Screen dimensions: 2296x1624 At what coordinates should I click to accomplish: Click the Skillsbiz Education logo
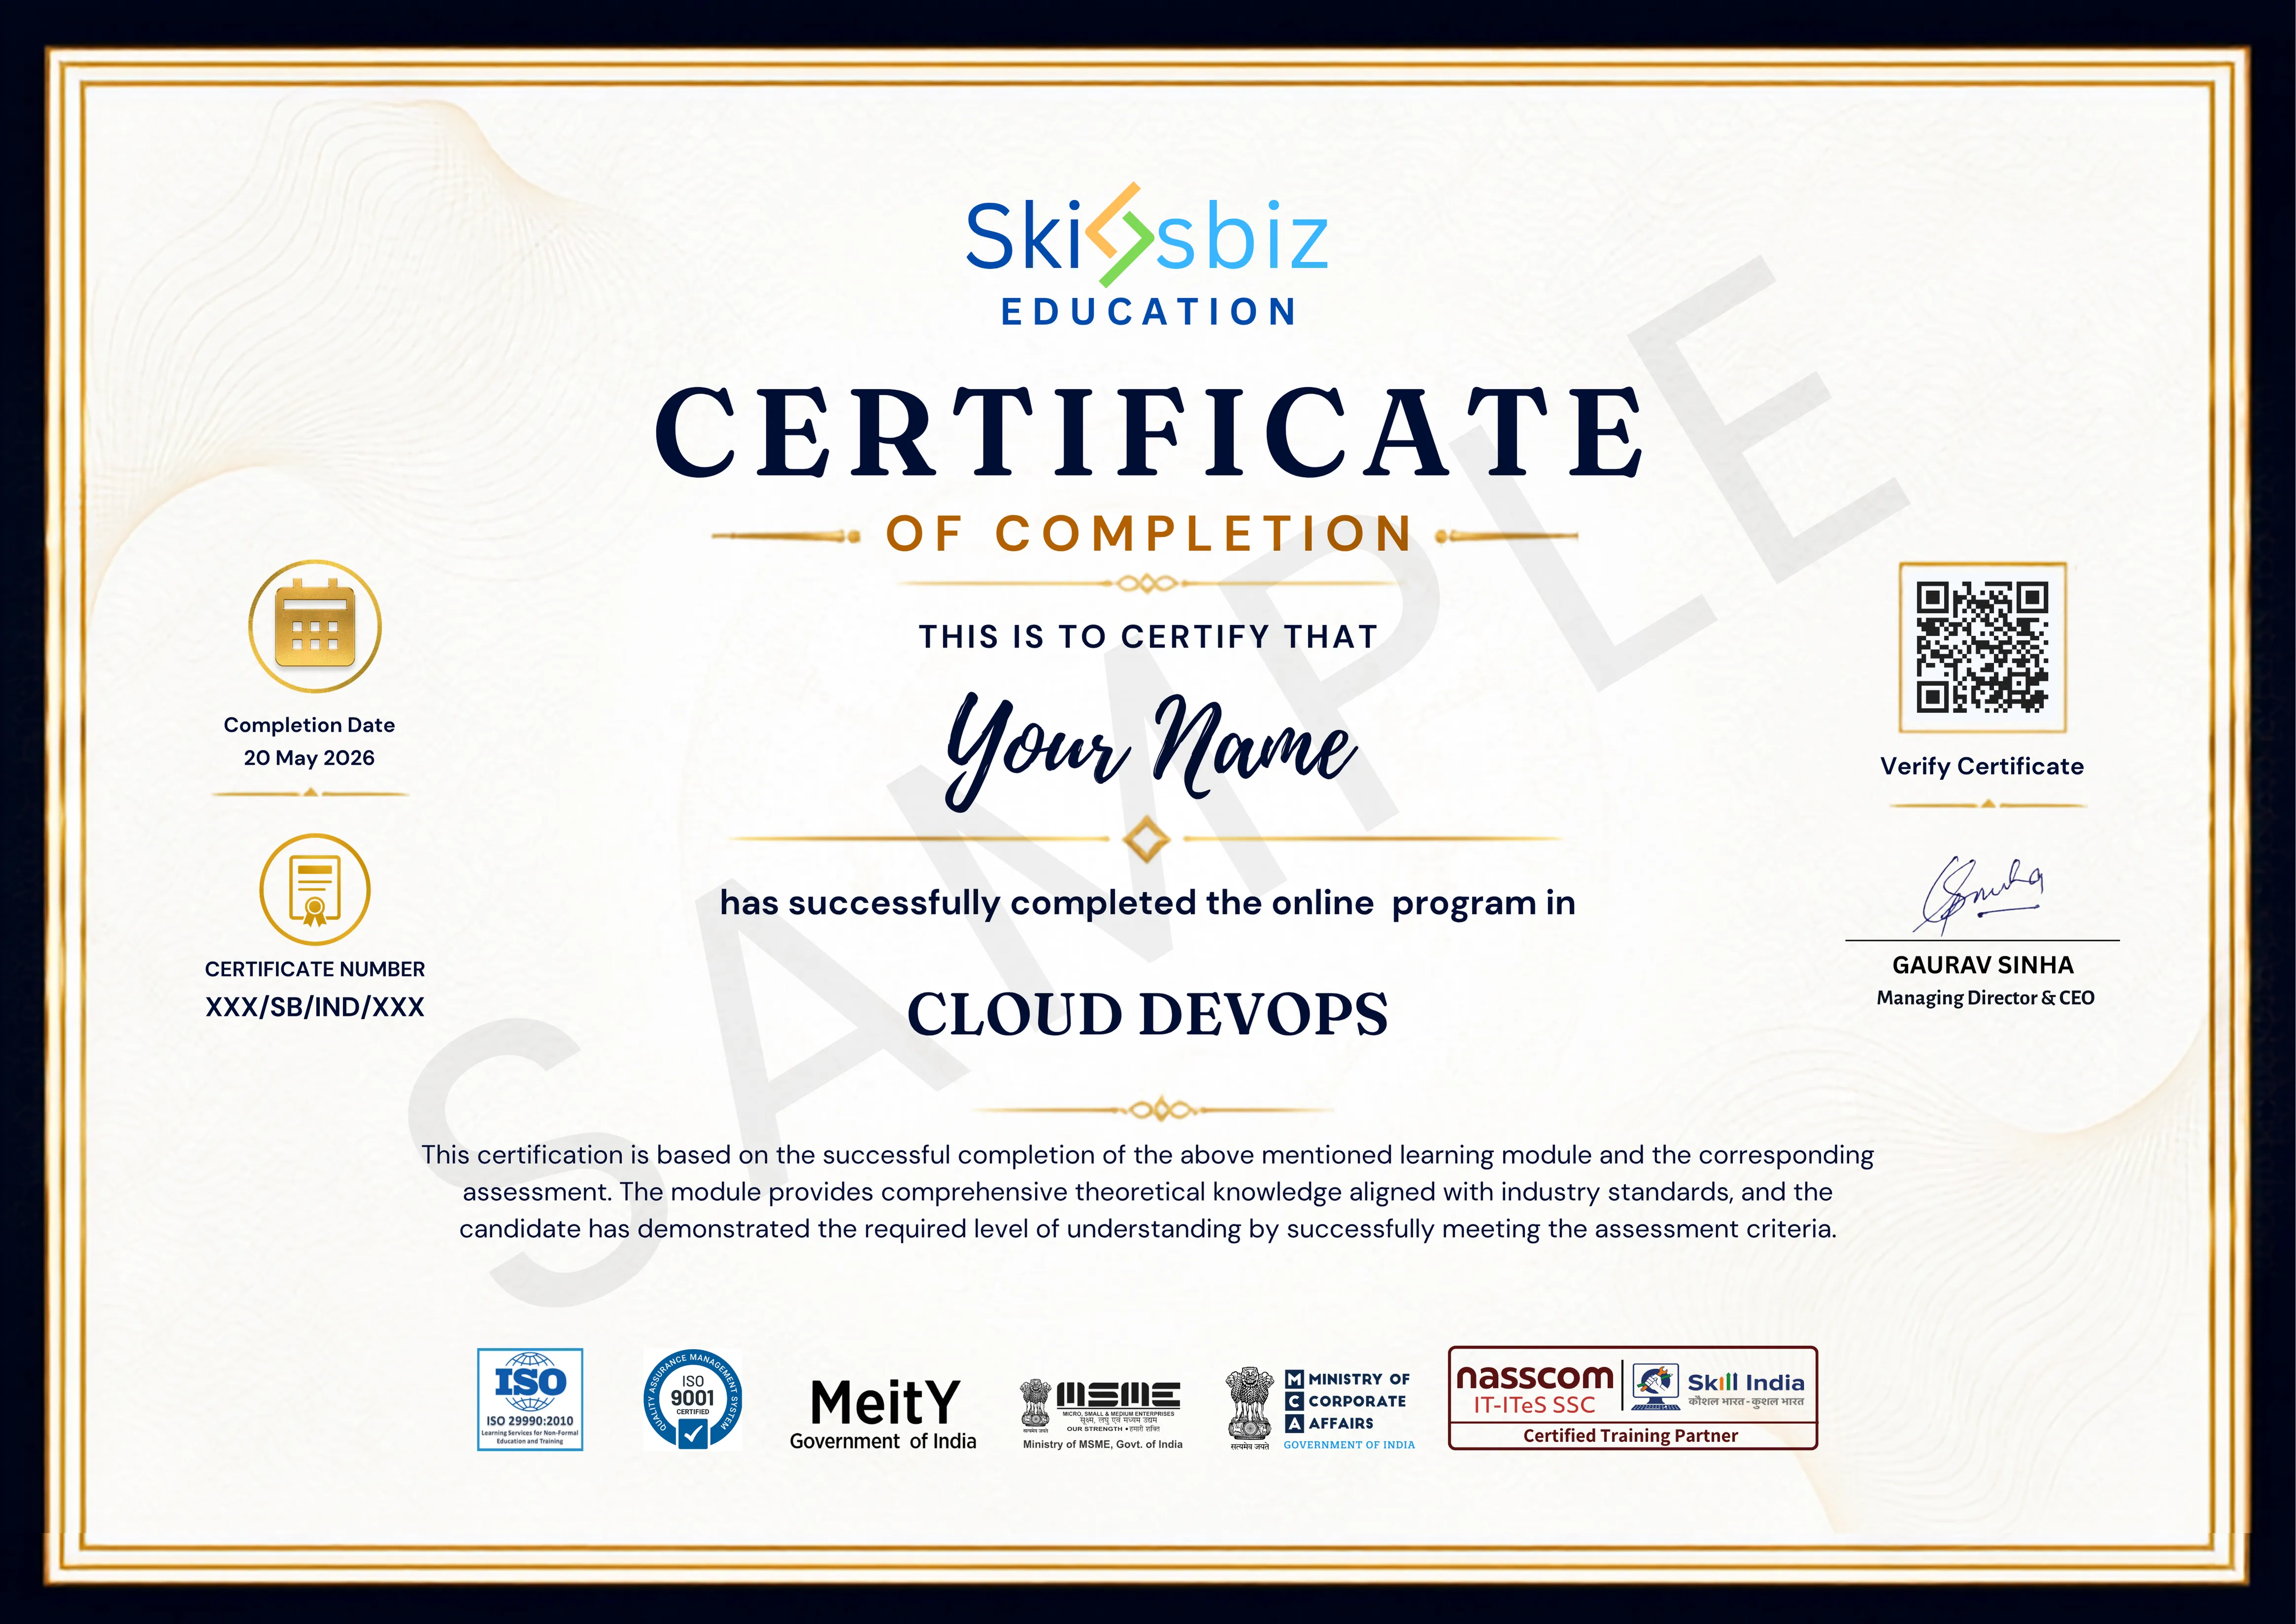(1147, 255)
